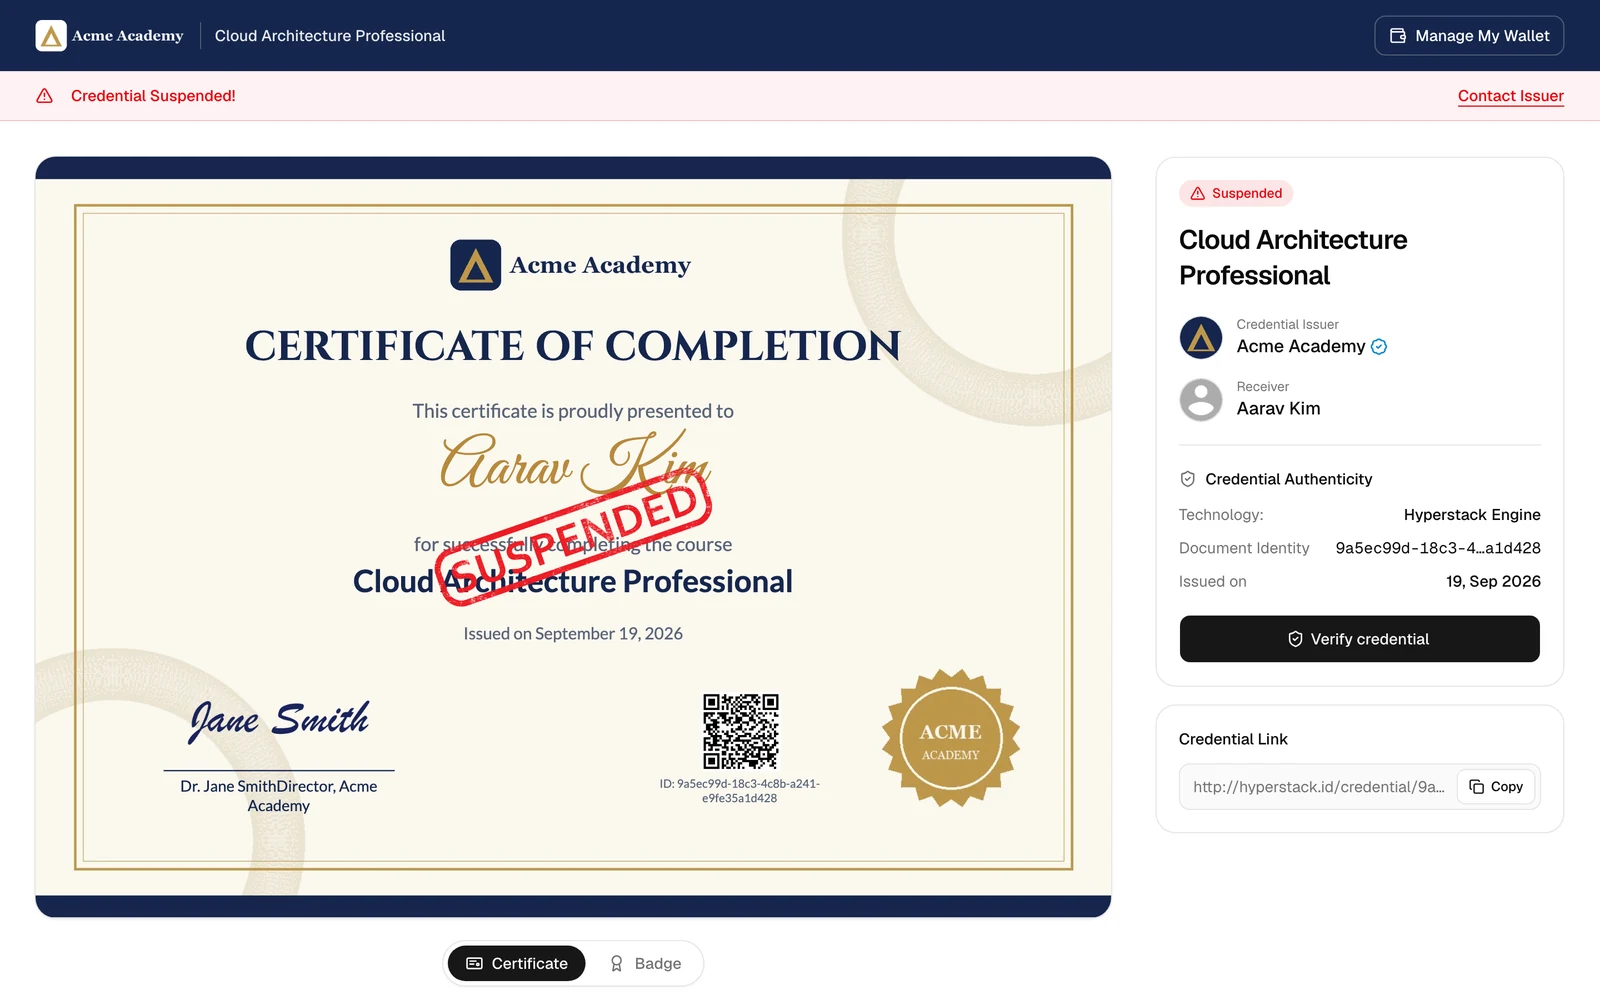
Task: Click the QR code on the certificate
Action: pos(740,731)
